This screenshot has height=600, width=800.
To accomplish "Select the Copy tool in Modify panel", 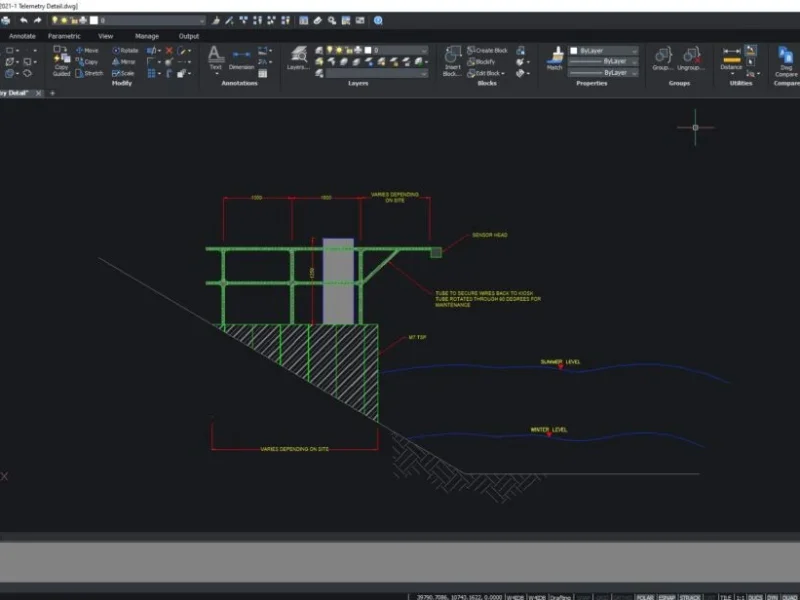I will 87,62.
